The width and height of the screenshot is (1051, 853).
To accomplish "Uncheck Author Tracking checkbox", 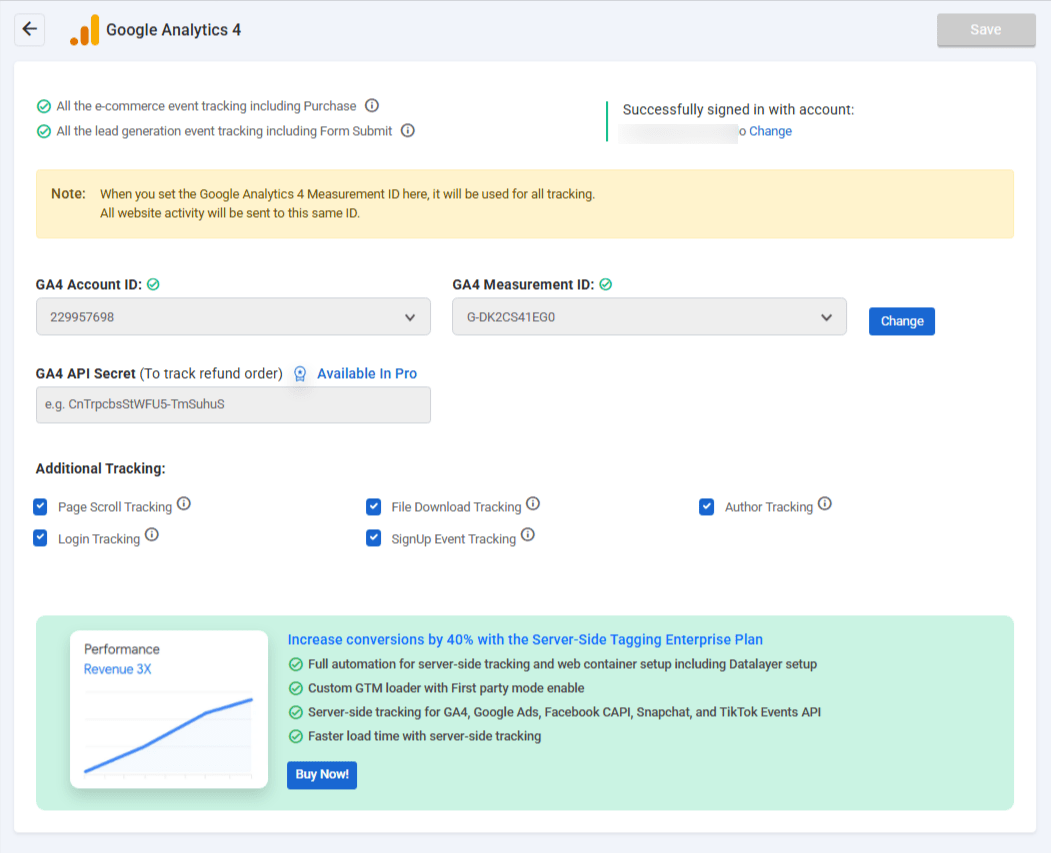I will [706, 507].
